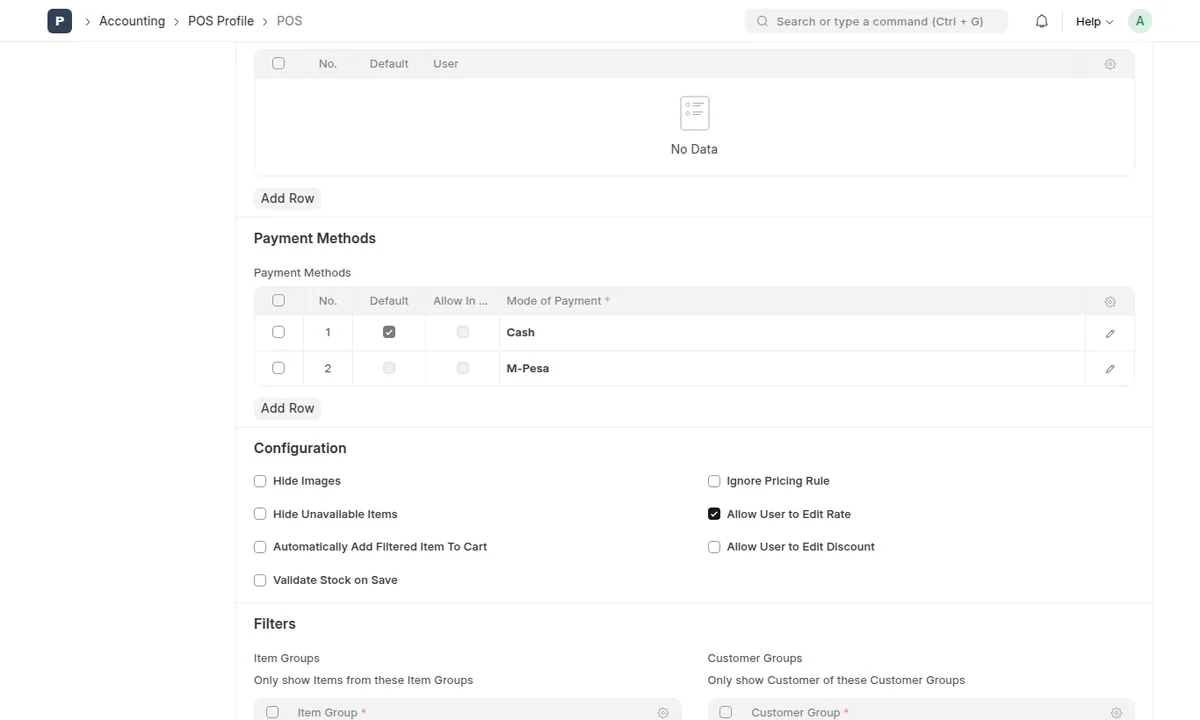Open Payment Methods table settings gear

coord(1110,302)
